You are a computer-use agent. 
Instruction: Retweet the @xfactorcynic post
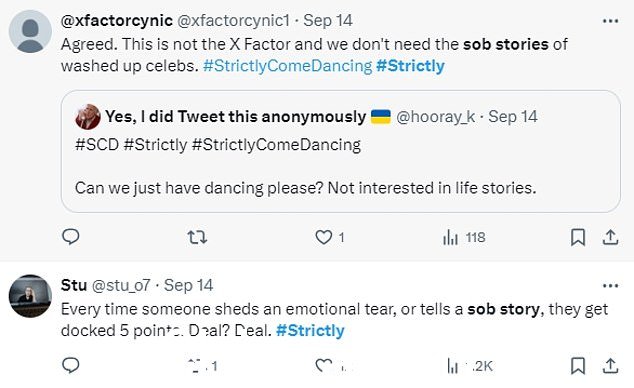(x=197, y=237)
